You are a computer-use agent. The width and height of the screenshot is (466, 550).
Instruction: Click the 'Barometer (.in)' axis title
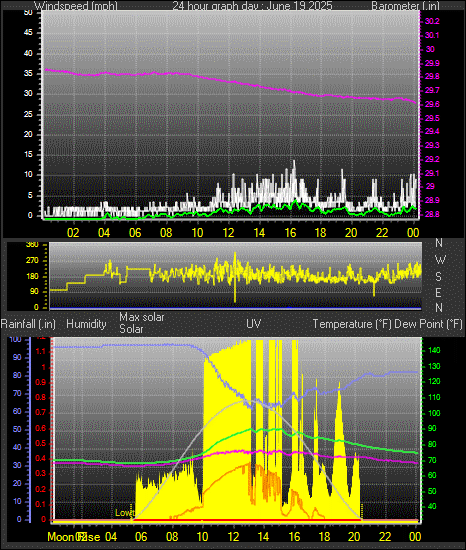coord(405,6)
